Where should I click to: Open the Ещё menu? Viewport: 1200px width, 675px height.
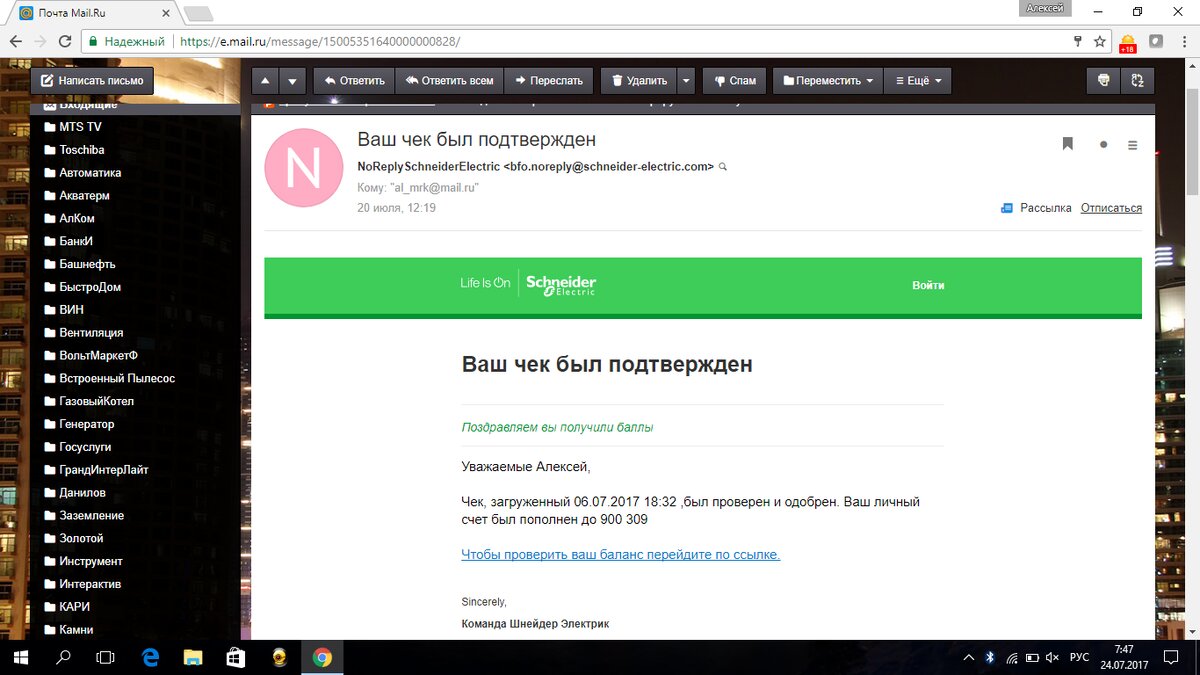click(x=917, y=80)
